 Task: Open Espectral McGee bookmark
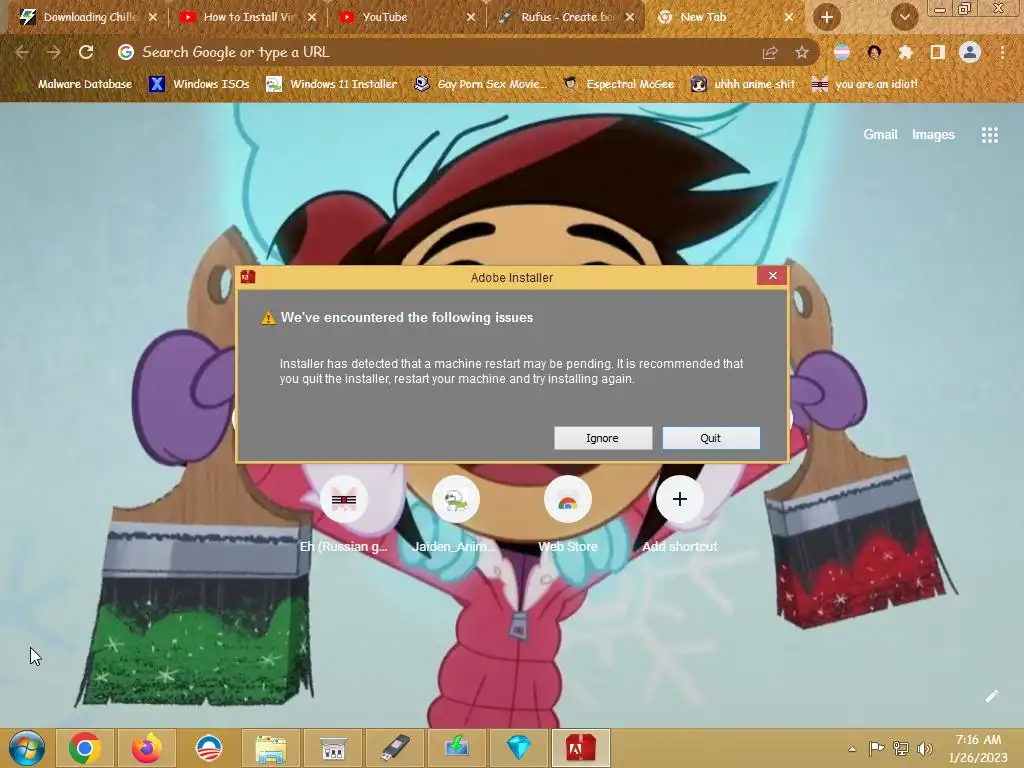pyautogui.click(x=618, y=84)
